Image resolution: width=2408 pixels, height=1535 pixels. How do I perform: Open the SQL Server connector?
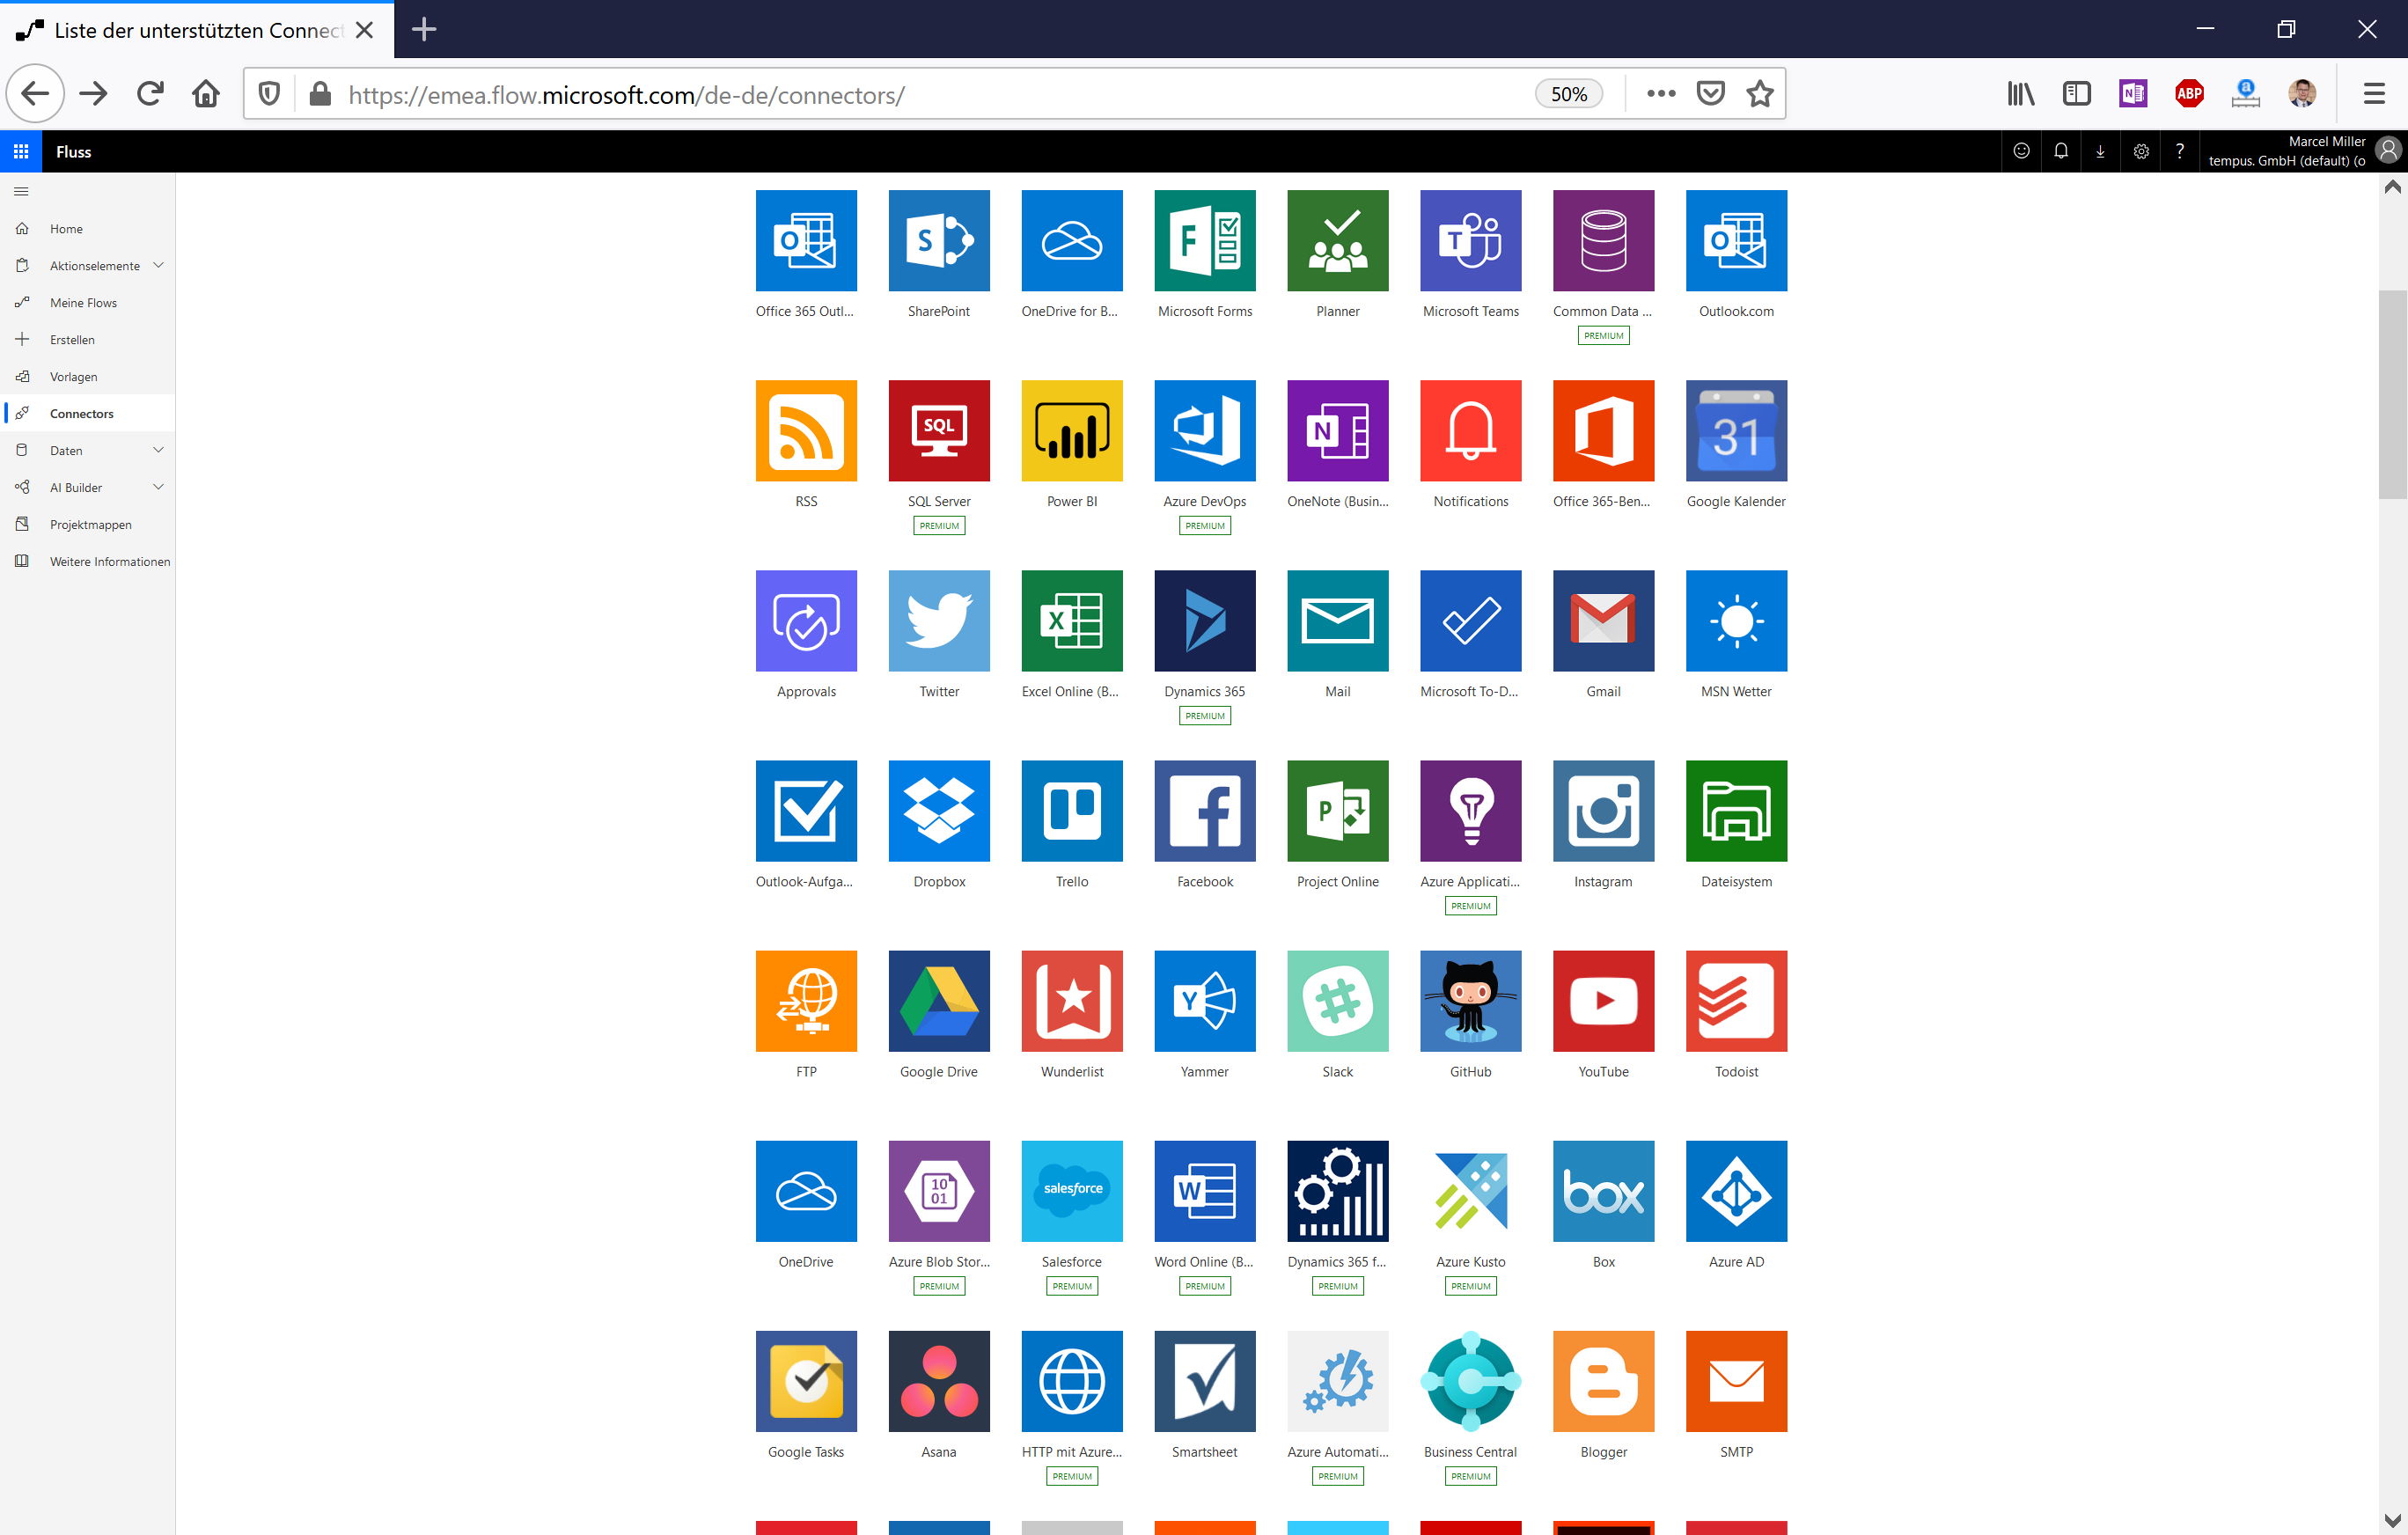pyautogui.click(x=938, y=431)
